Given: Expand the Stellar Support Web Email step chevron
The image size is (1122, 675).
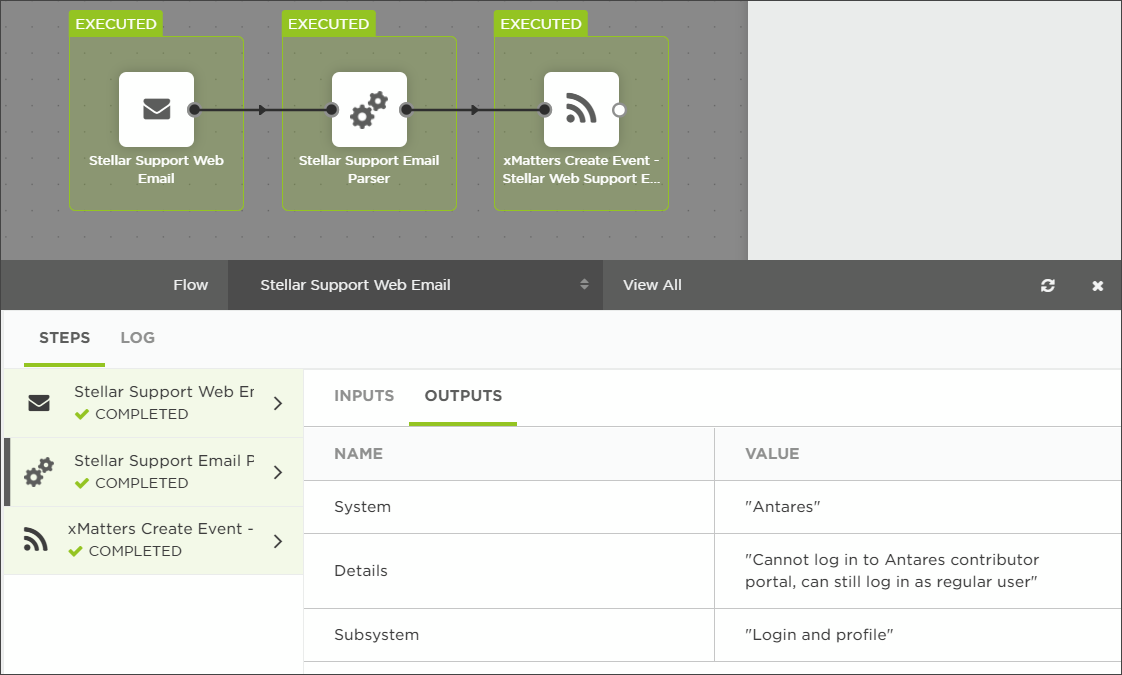Looking at the screenshot, I should [278, 404].
